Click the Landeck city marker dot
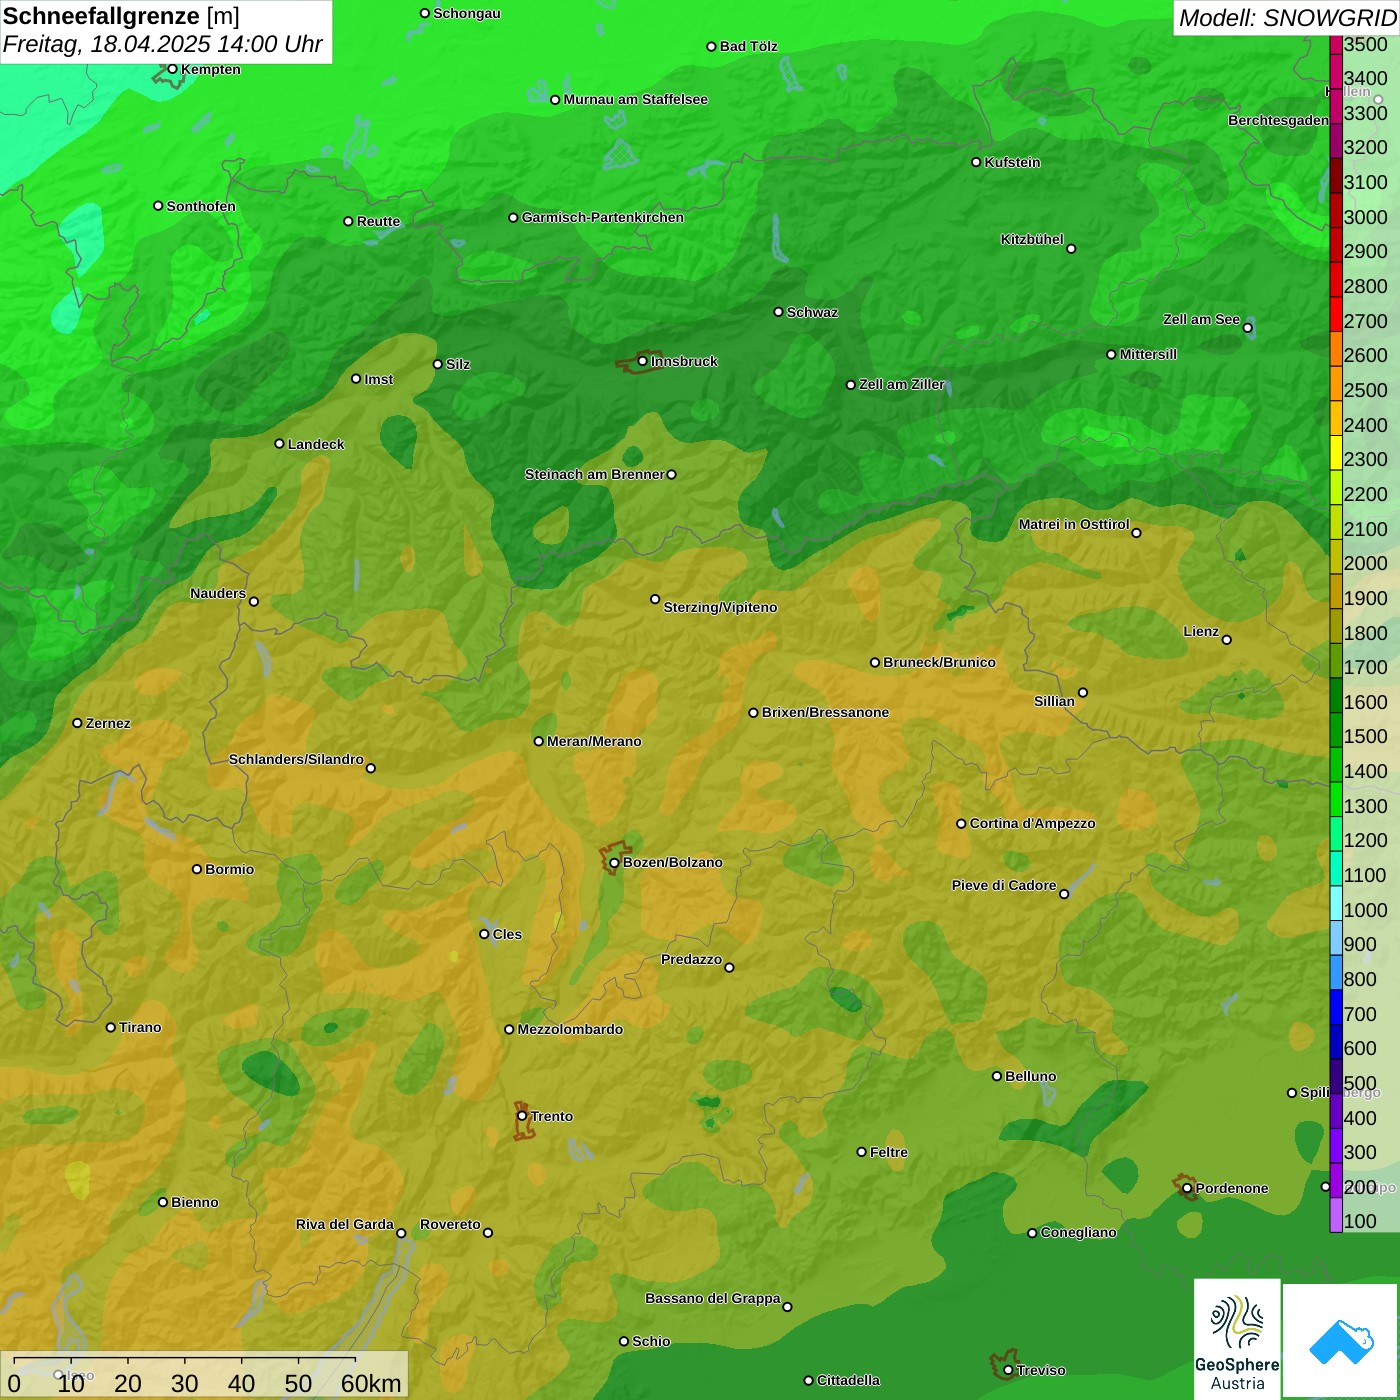Image resolution: width=1400 pixels, height=1400 pixels. point(279,444)
